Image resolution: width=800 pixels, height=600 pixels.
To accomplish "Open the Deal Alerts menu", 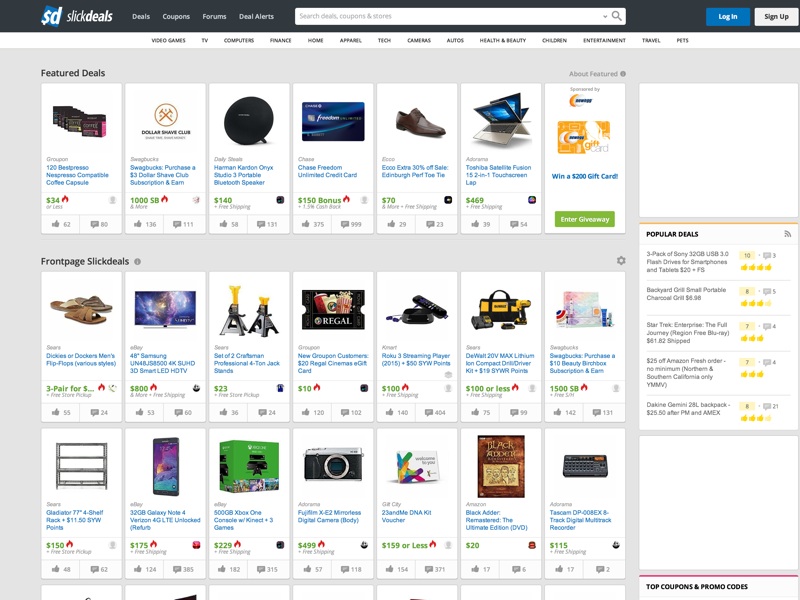I will click(256, 16).
